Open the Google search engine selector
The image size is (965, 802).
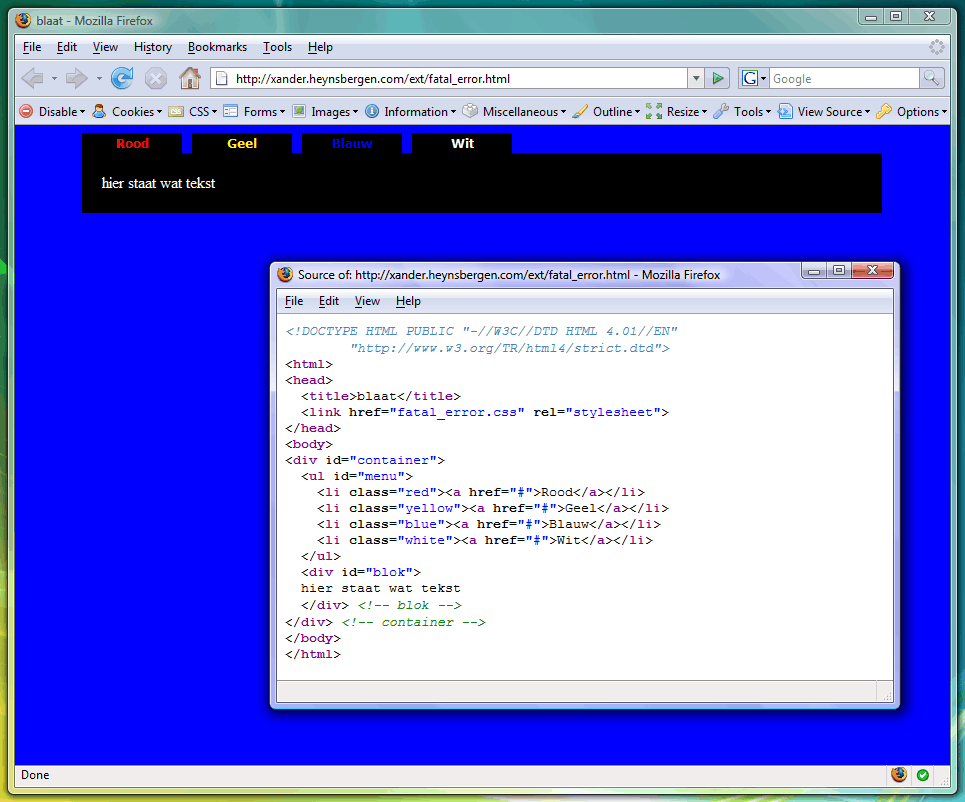click(753, 78)
